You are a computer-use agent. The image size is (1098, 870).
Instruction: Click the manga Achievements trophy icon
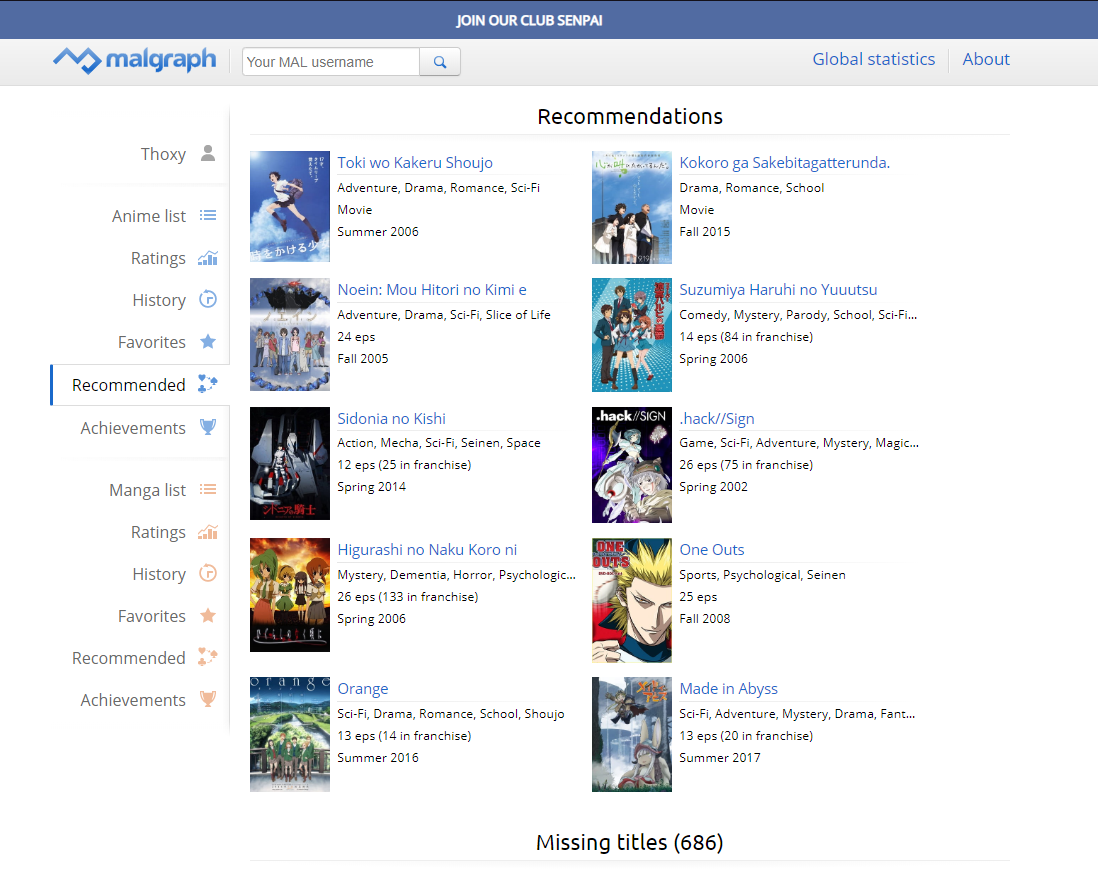pos(208,700)
